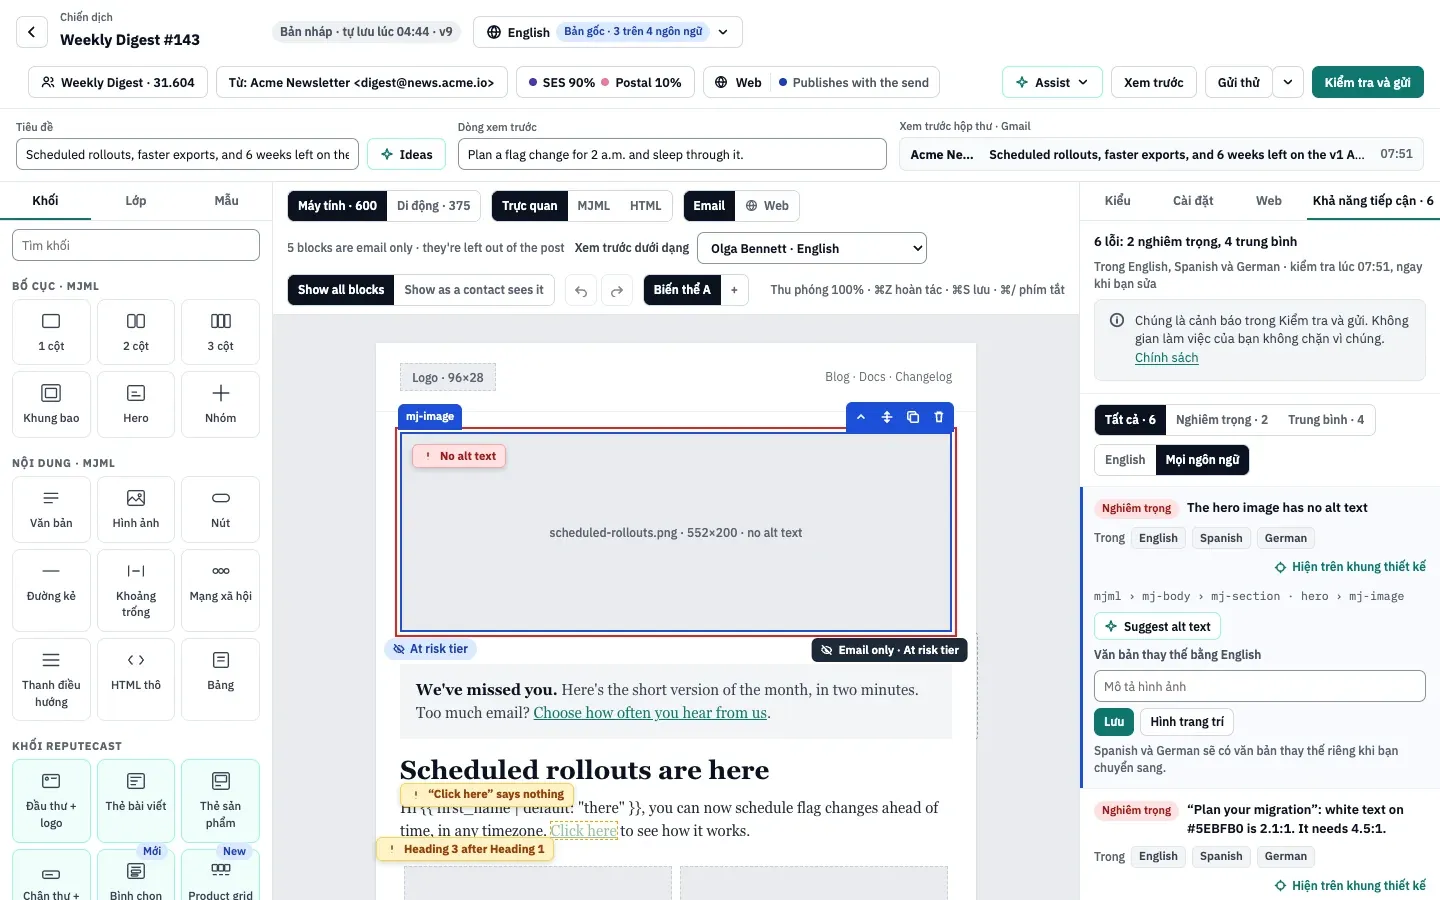
Task: Toggle canvas to Web next to Email
Action: [767, 206]
